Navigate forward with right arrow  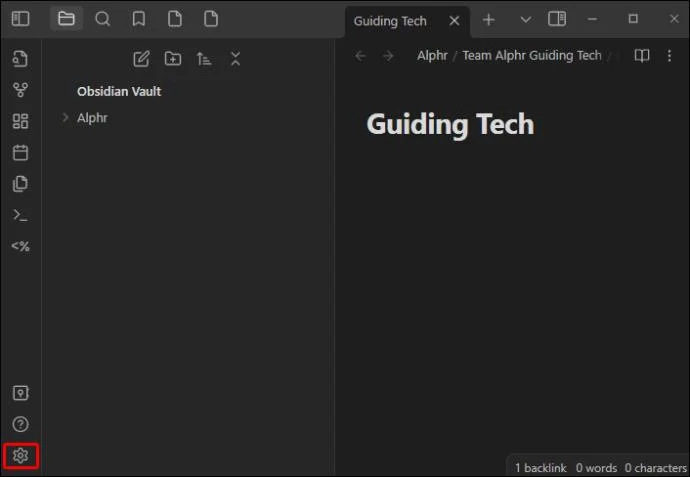click(x=388, y=56)
